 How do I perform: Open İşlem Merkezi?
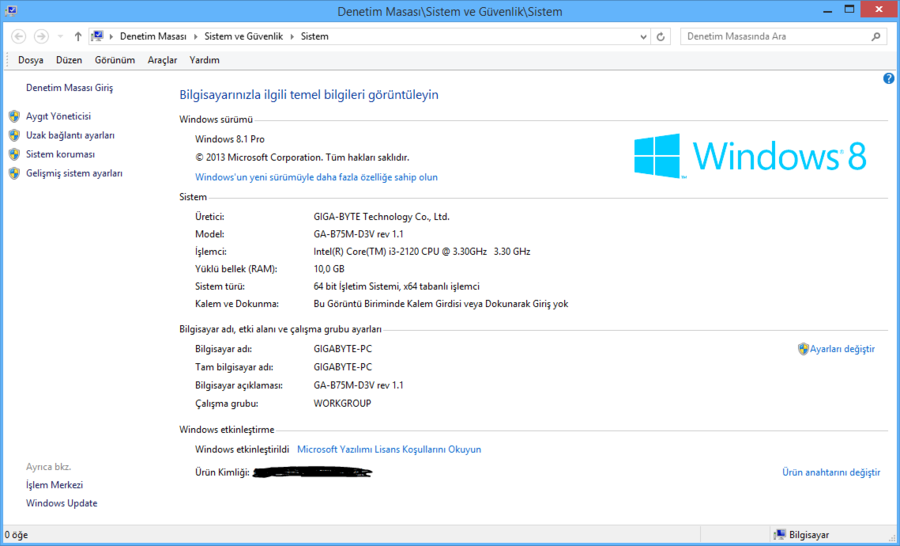[55, 485]
